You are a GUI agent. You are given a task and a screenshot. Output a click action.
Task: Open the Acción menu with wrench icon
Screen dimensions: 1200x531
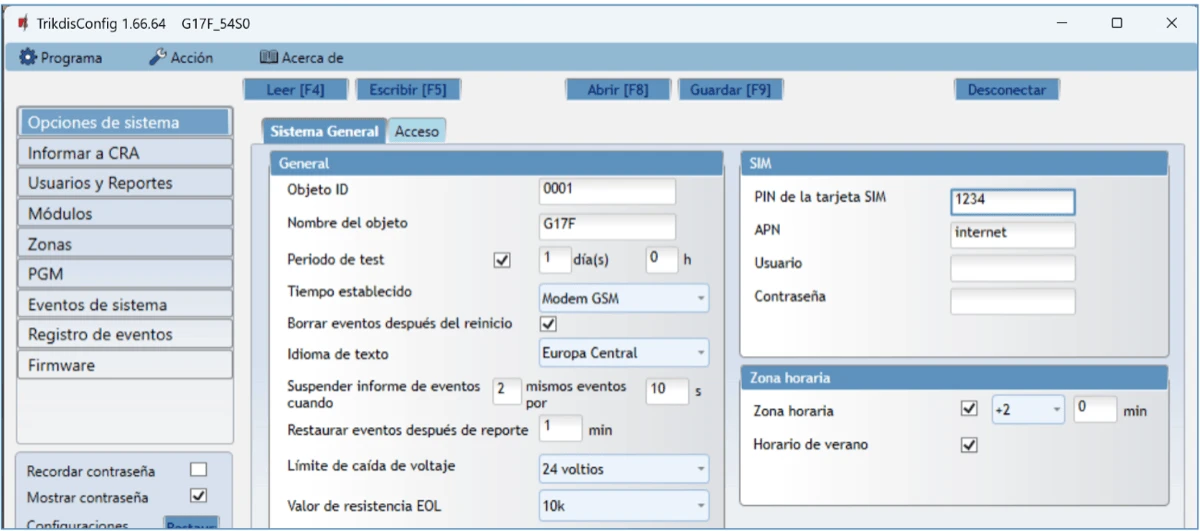coord(181,58)
